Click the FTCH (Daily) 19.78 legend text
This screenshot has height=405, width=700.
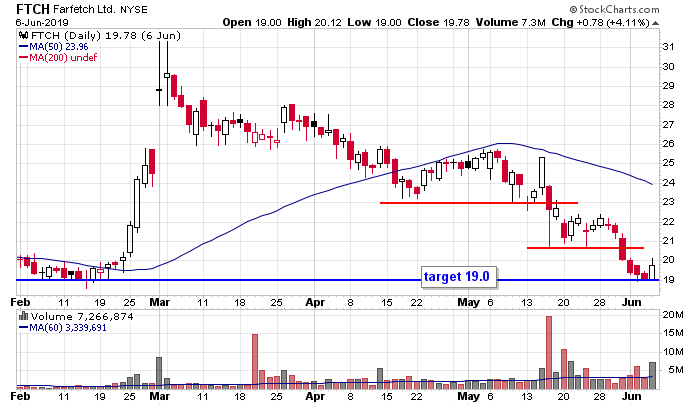tap(105, 36)
